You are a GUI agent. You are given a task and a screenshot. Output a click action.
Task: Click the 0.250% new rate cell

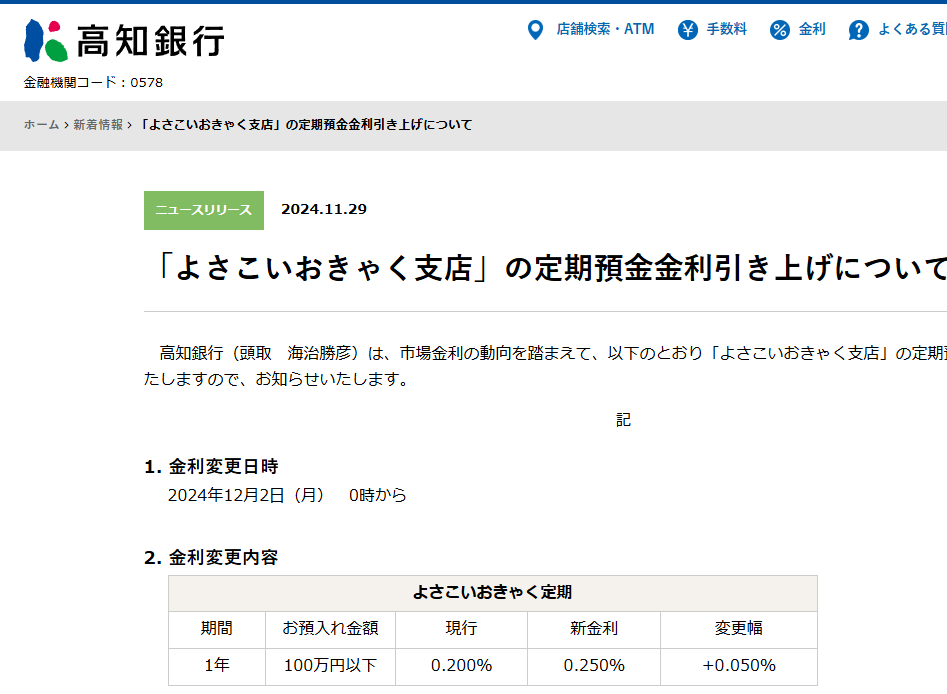[594, 666]
